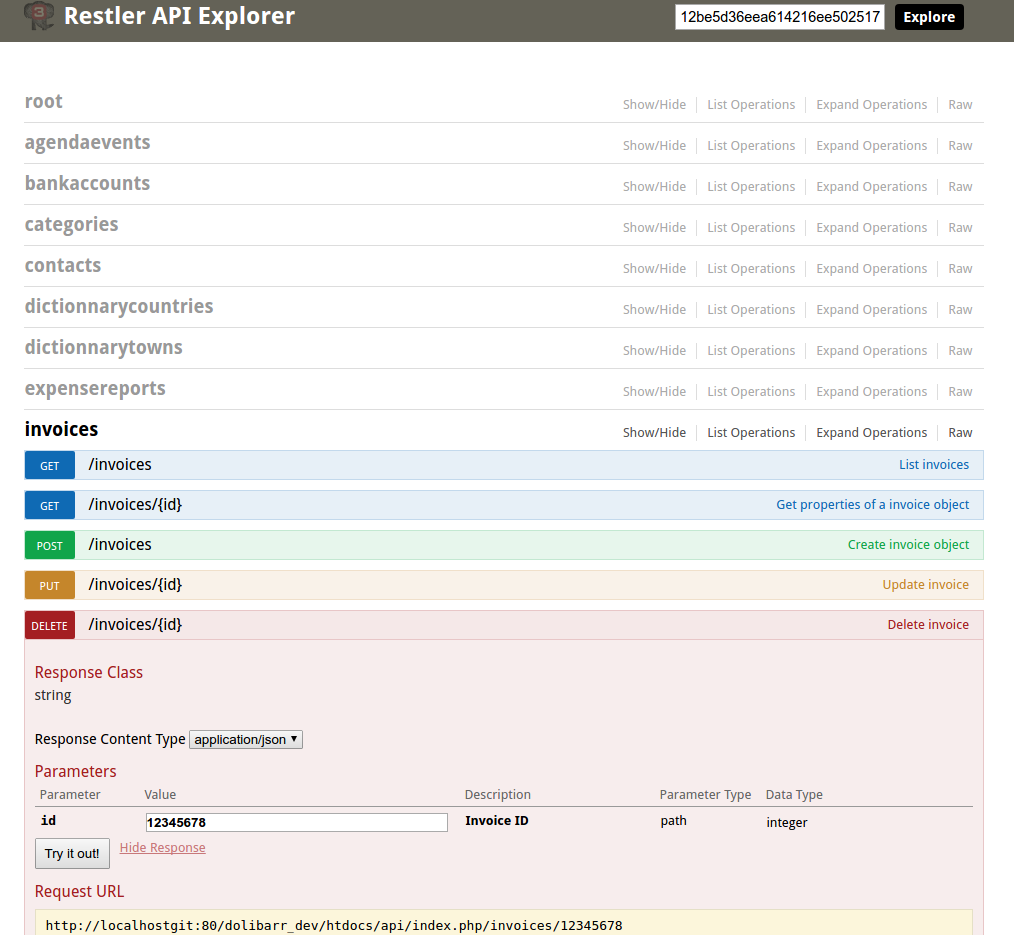This screenshot has height=935, width=1014.
Task: Toggle Show/Hide for bankaccounts
Action: click(654, 186)
